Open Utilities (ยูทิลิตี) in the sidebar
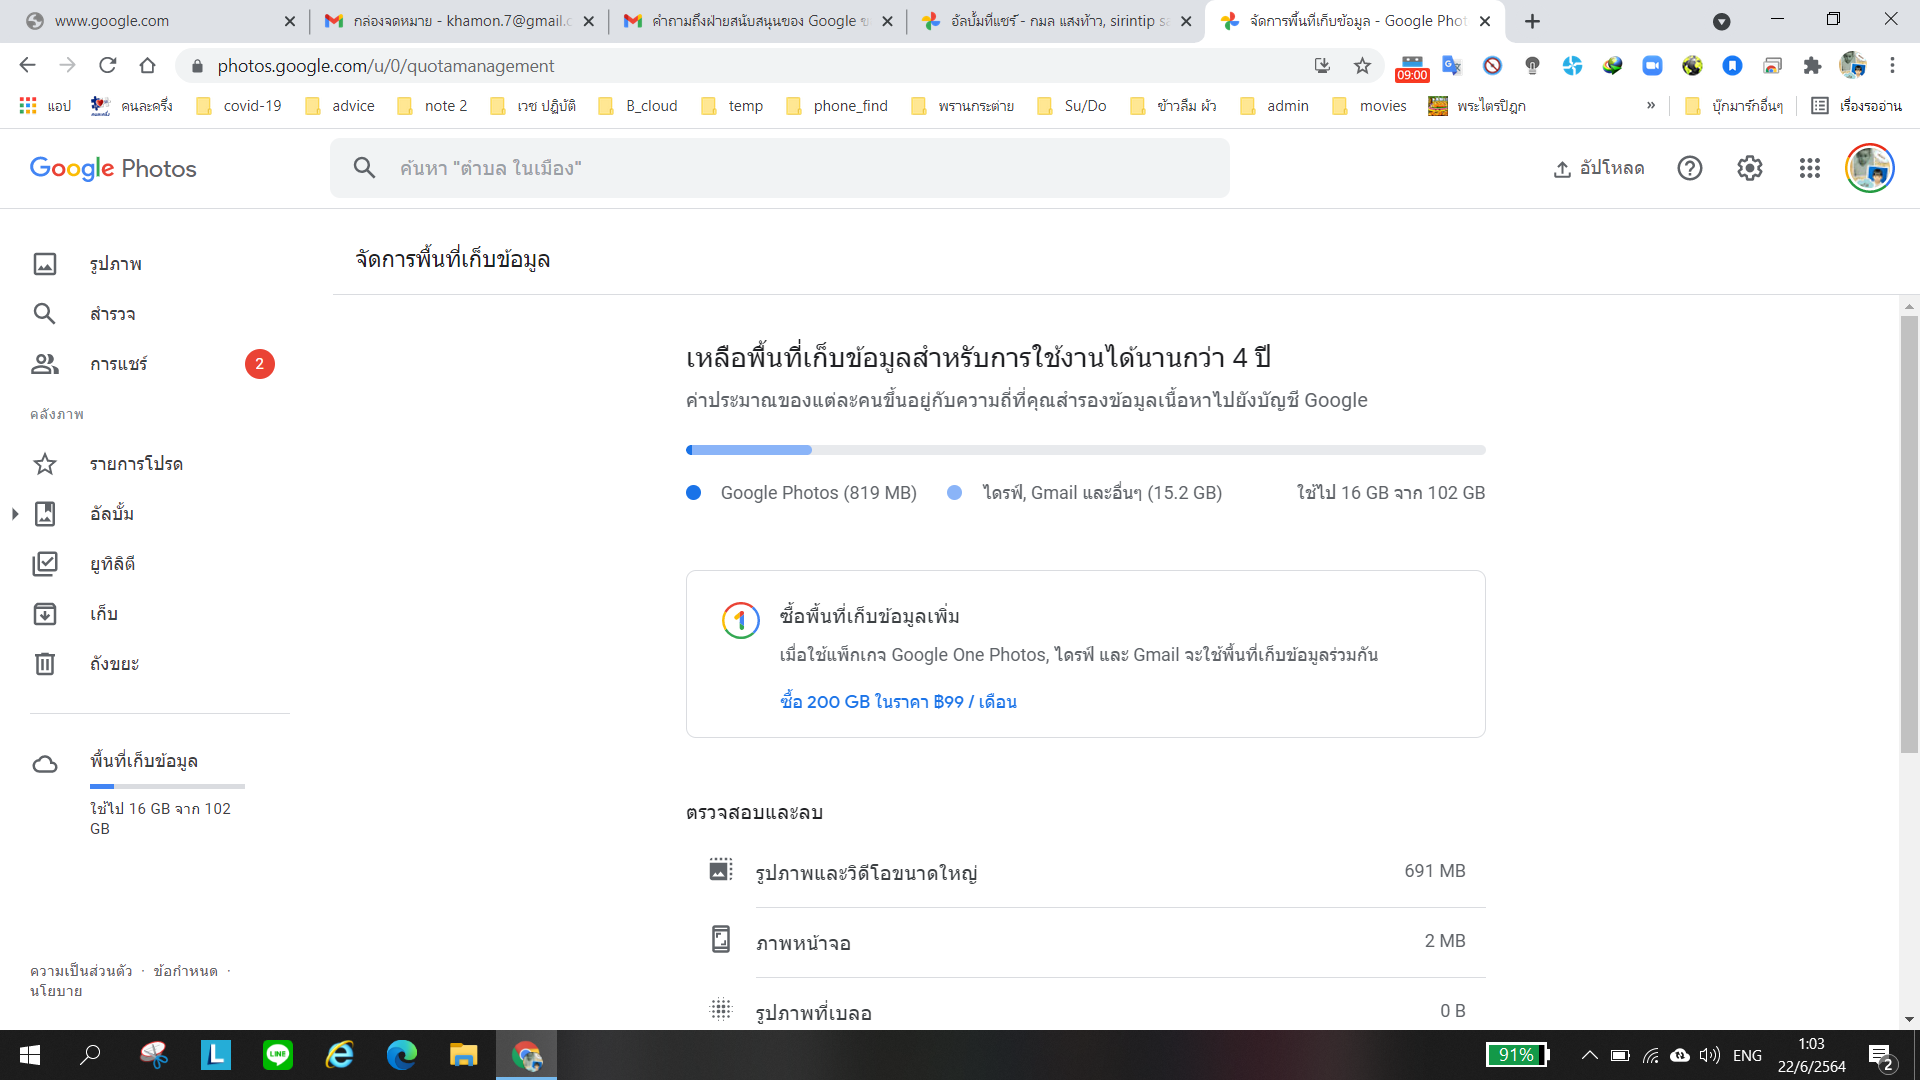 [112, 564]
